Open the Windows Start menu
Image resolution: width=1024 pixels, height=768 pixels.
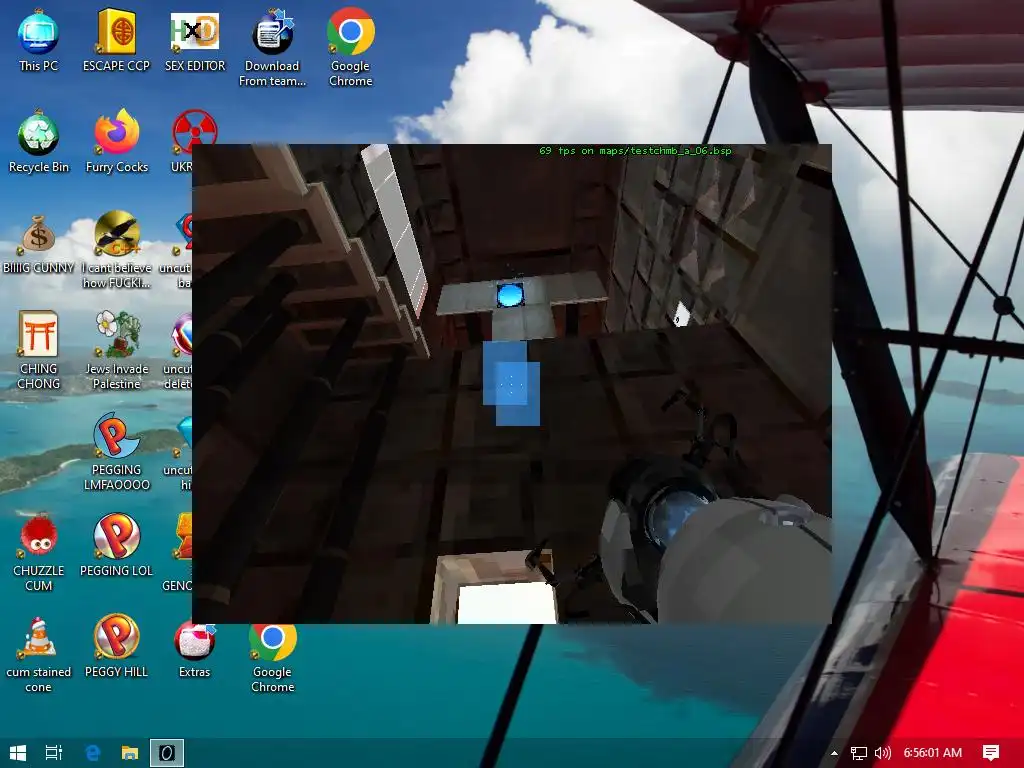tap(18, 753)
